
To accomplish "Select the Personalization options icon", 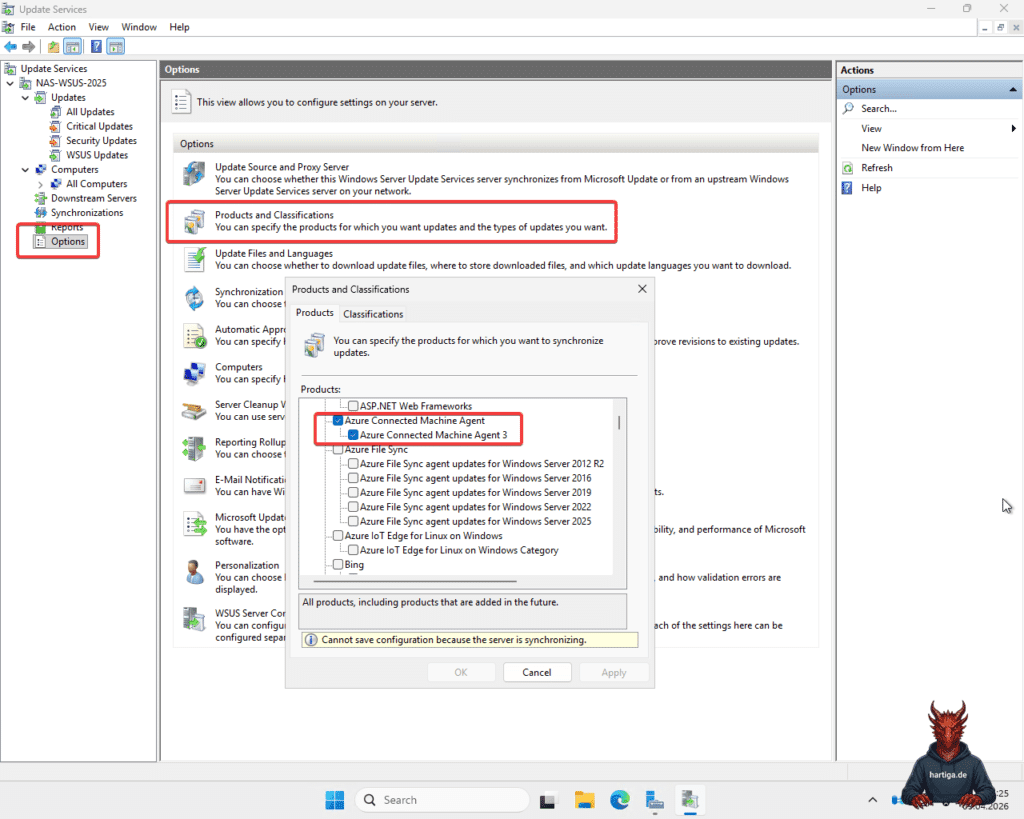I will [x=193, y=573].
